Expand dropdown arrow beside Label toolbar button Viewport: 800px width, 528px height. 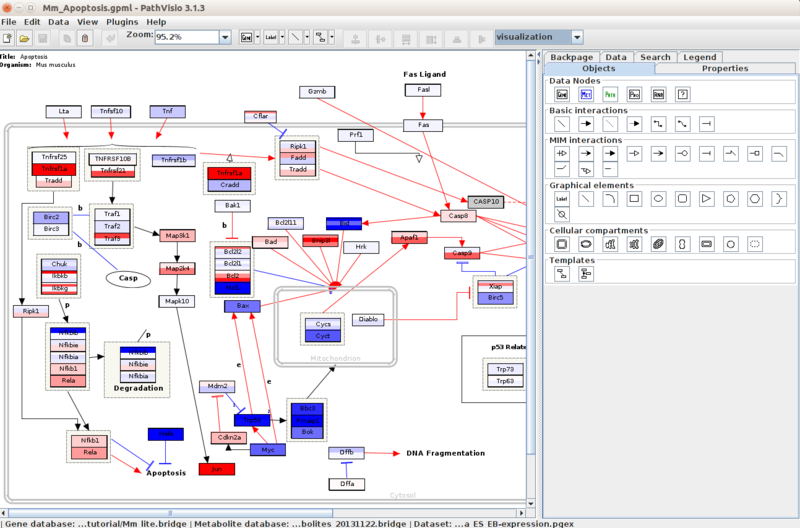(x=282, y=37)
